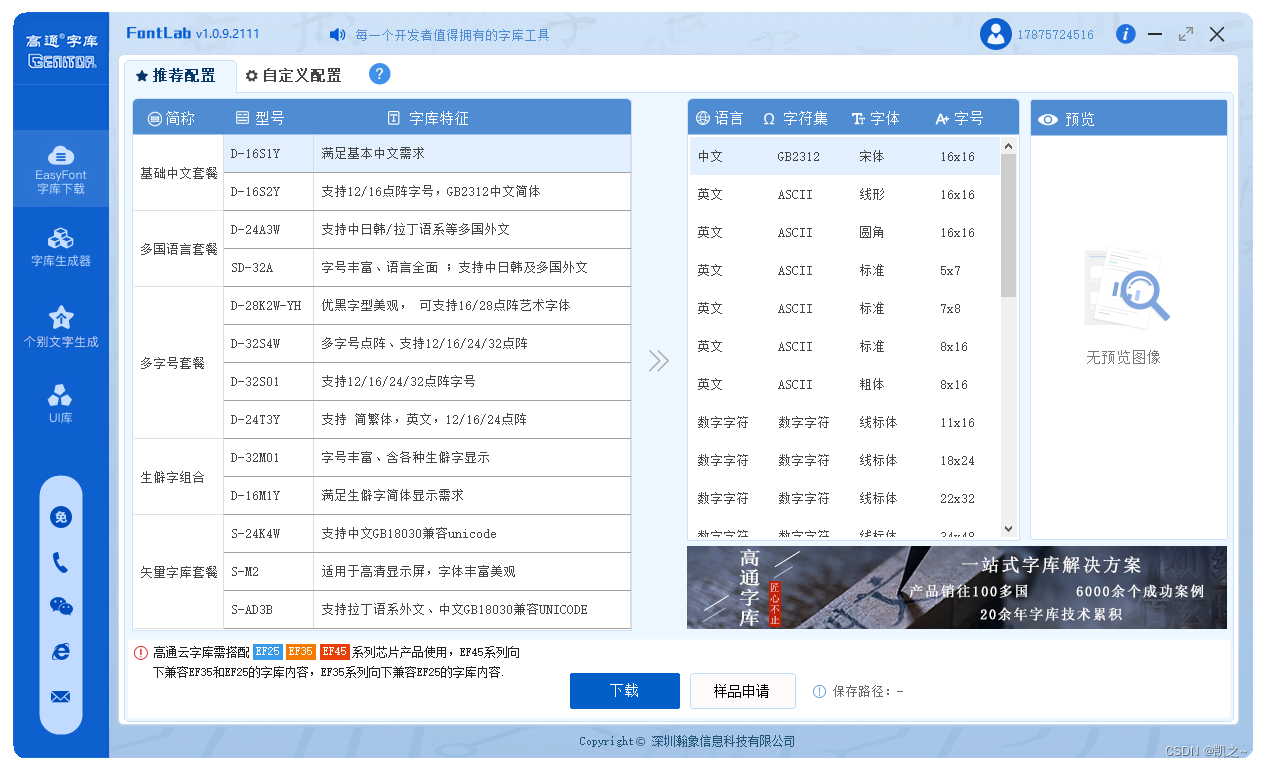Click the 高通字库 advertisement banner
This screenshot has width=1263, height=767.
957,587
